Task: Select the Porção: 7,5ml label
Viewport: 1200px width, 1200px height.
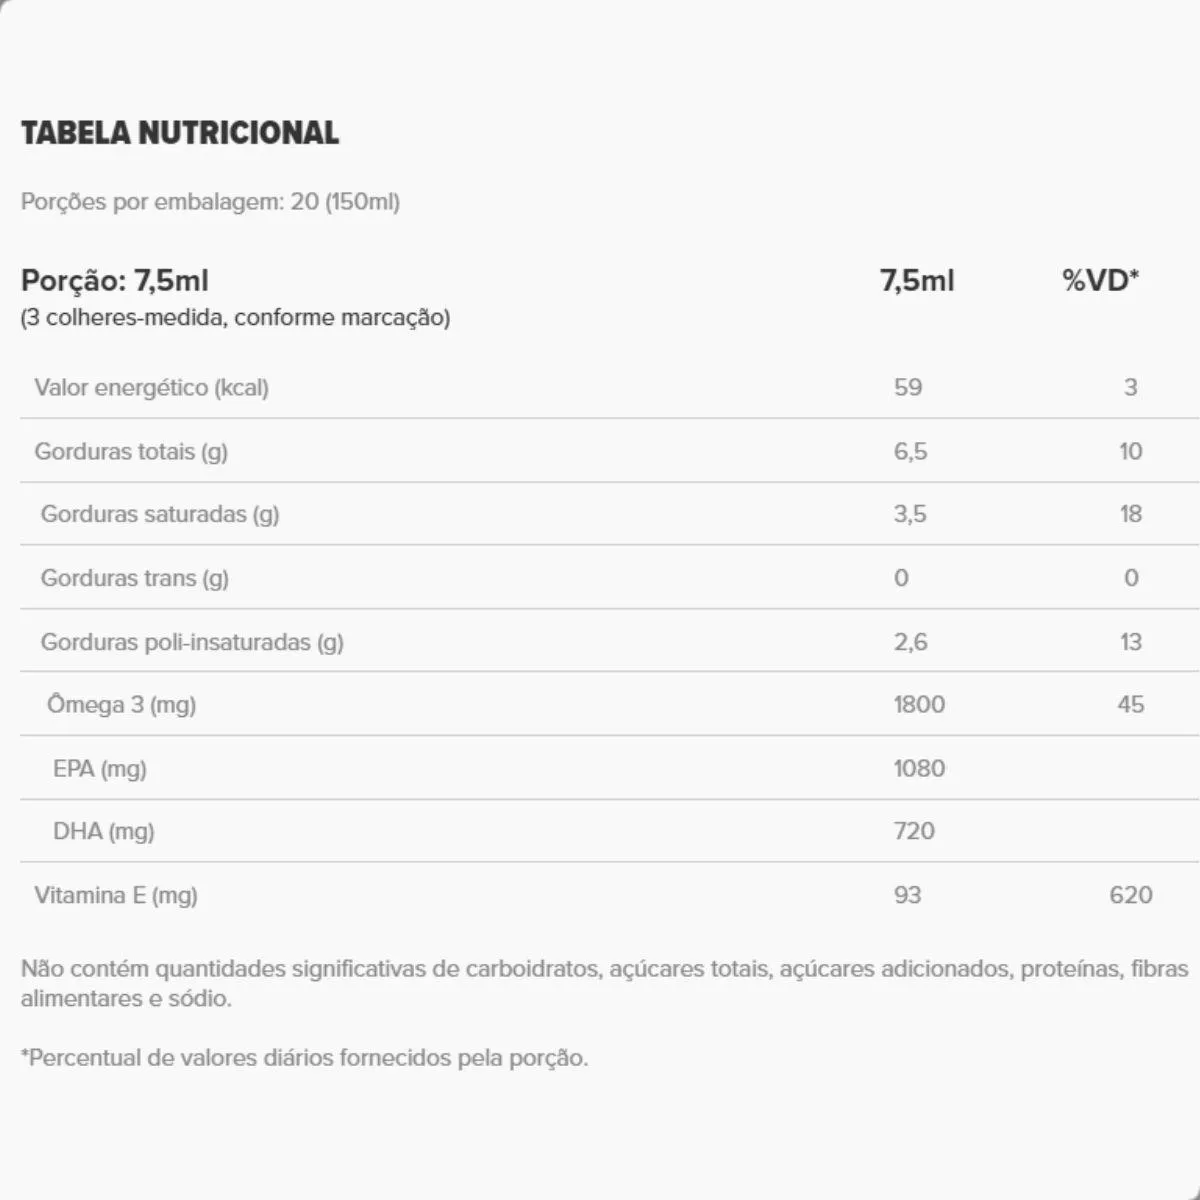Action: click(115, 281)
